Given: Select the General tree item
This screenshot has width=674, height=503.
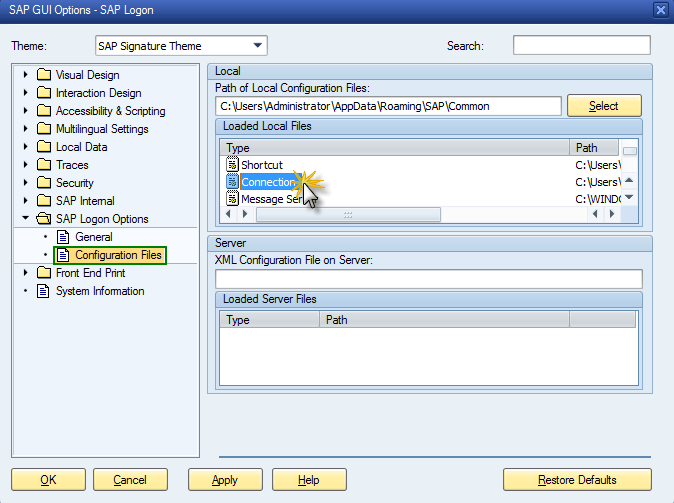Looking at the screenshot, I should (x=94, y=237).
